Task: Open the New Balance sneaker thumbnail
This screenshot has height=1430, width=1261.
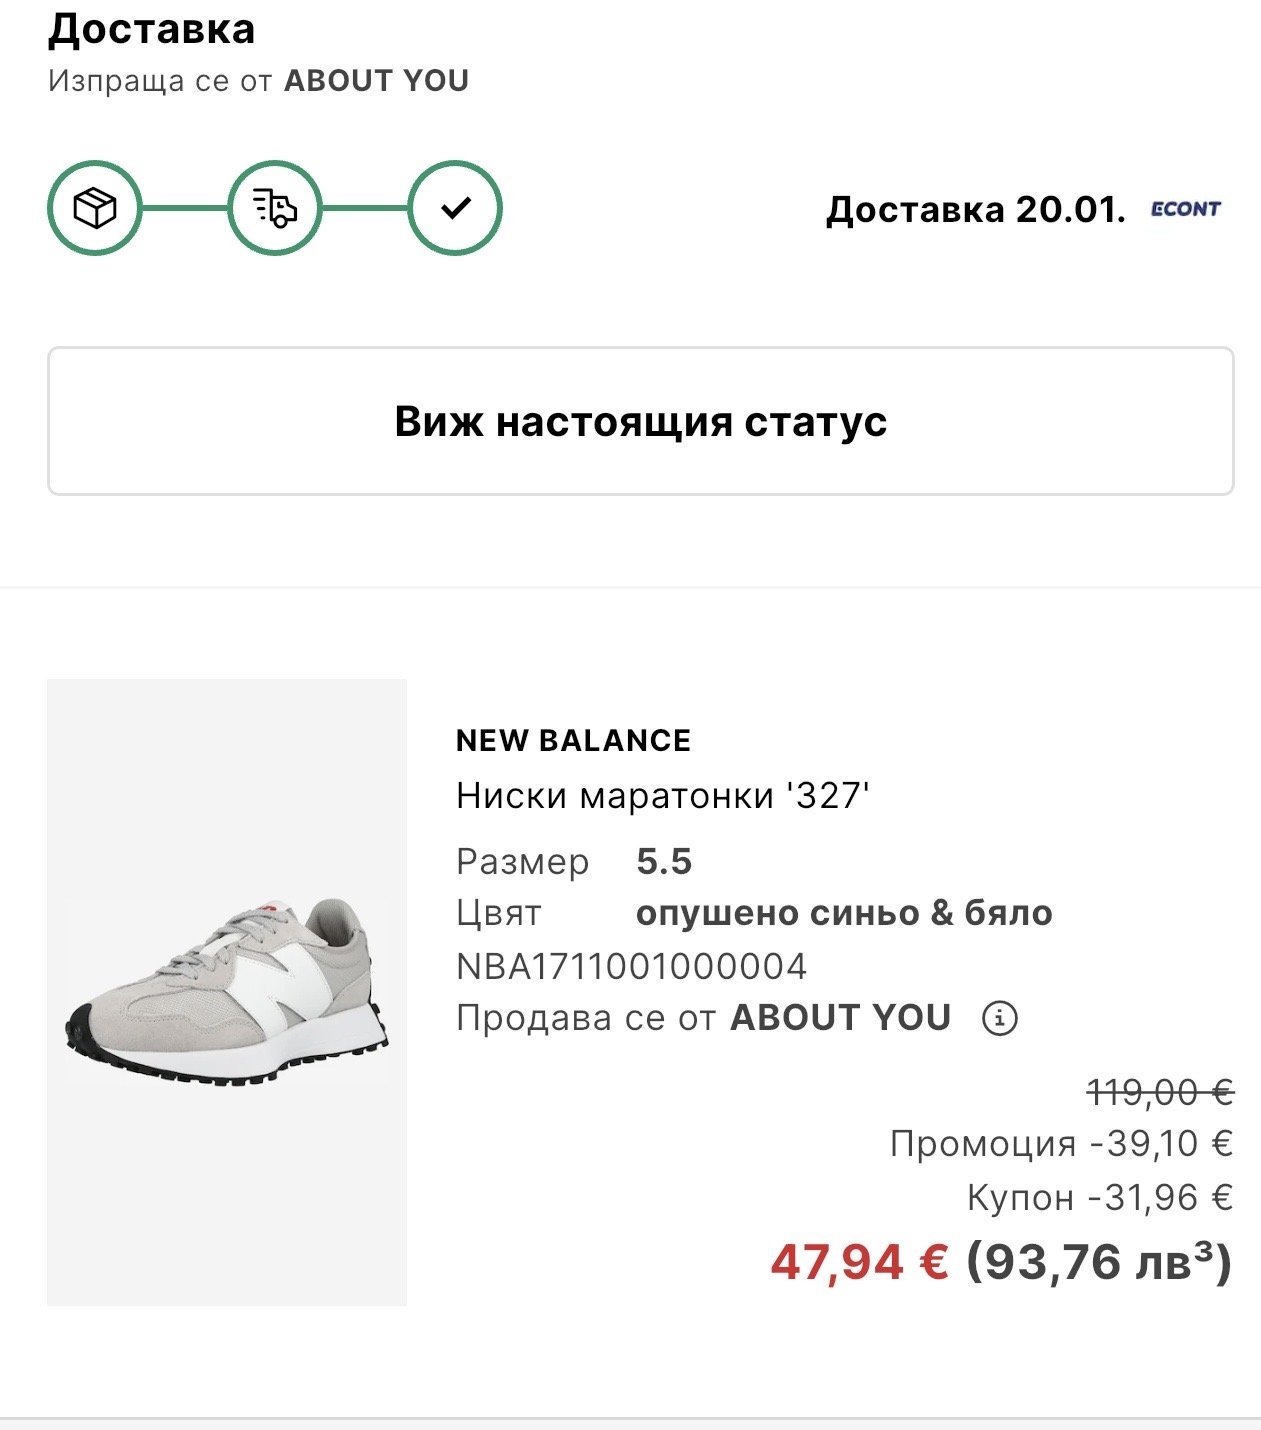Action: (227, 992)
